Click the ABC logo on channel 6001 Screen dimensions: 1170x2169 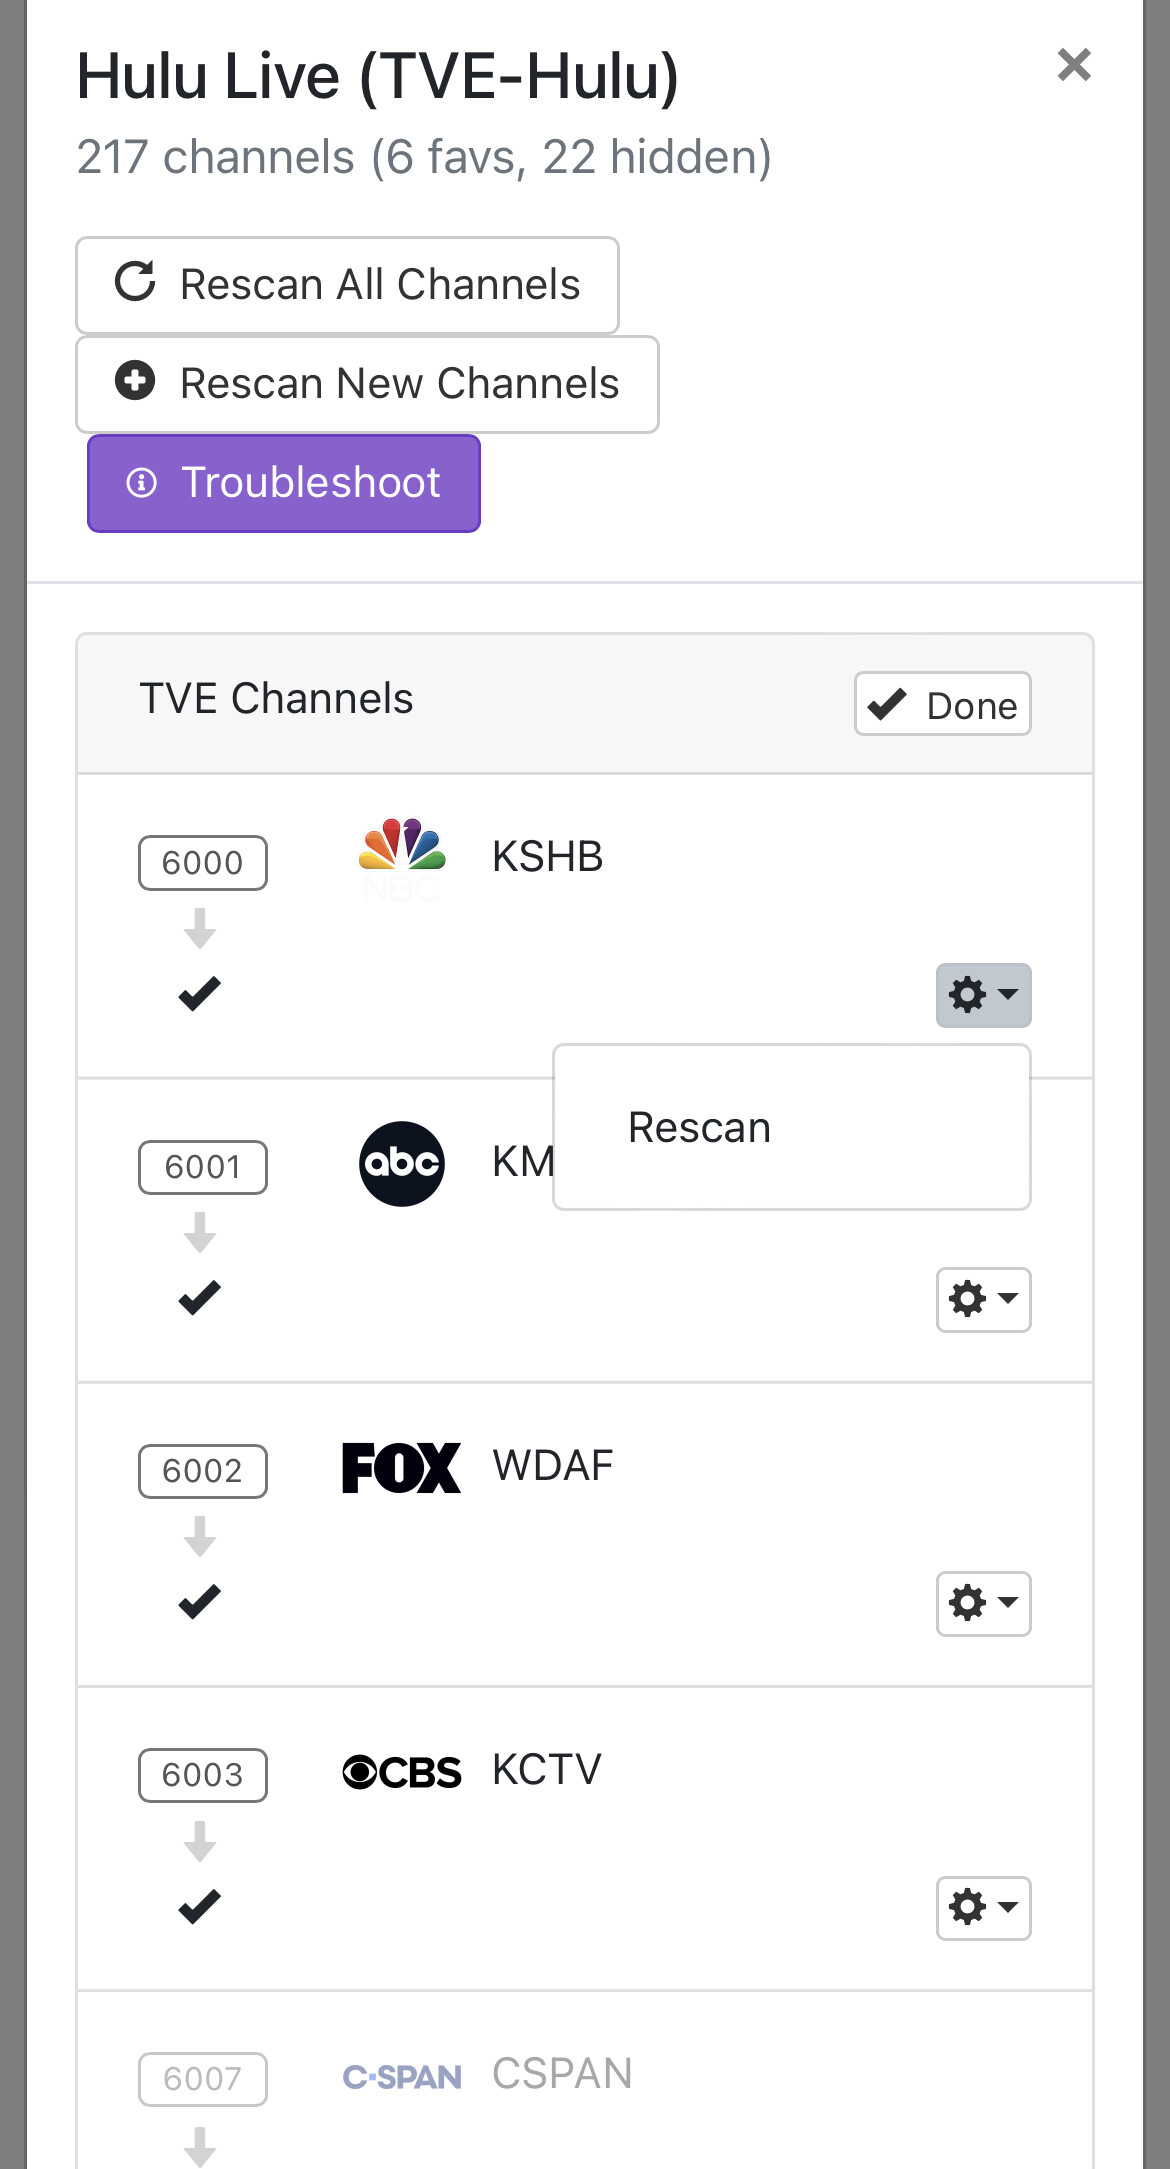[x=402, y=1163]
